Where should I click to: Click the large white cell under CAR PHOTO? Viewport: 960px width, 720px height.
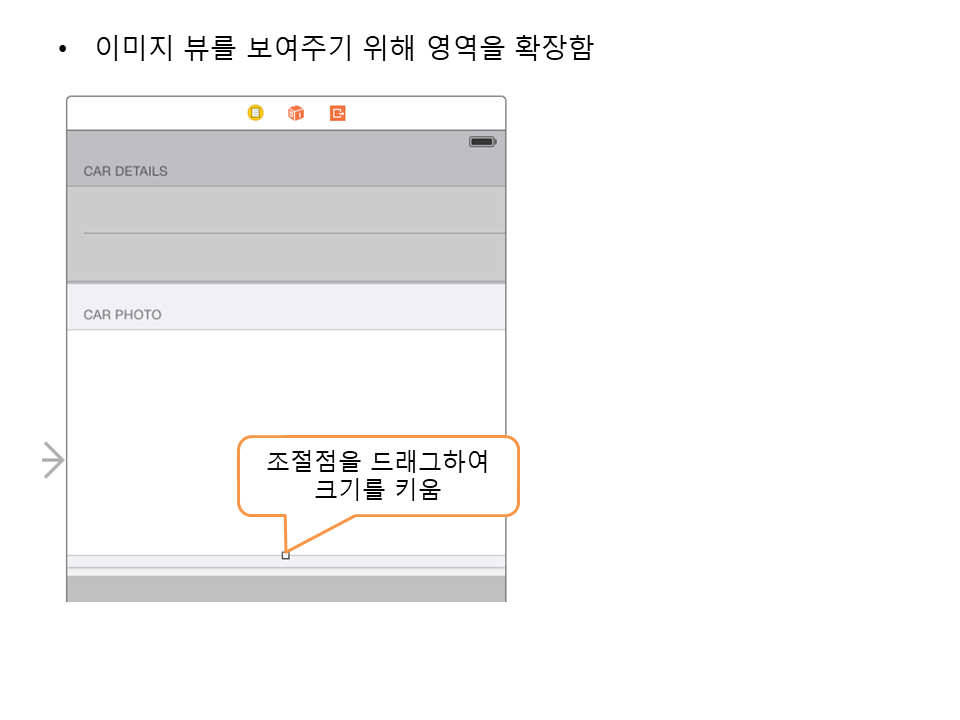150,400
